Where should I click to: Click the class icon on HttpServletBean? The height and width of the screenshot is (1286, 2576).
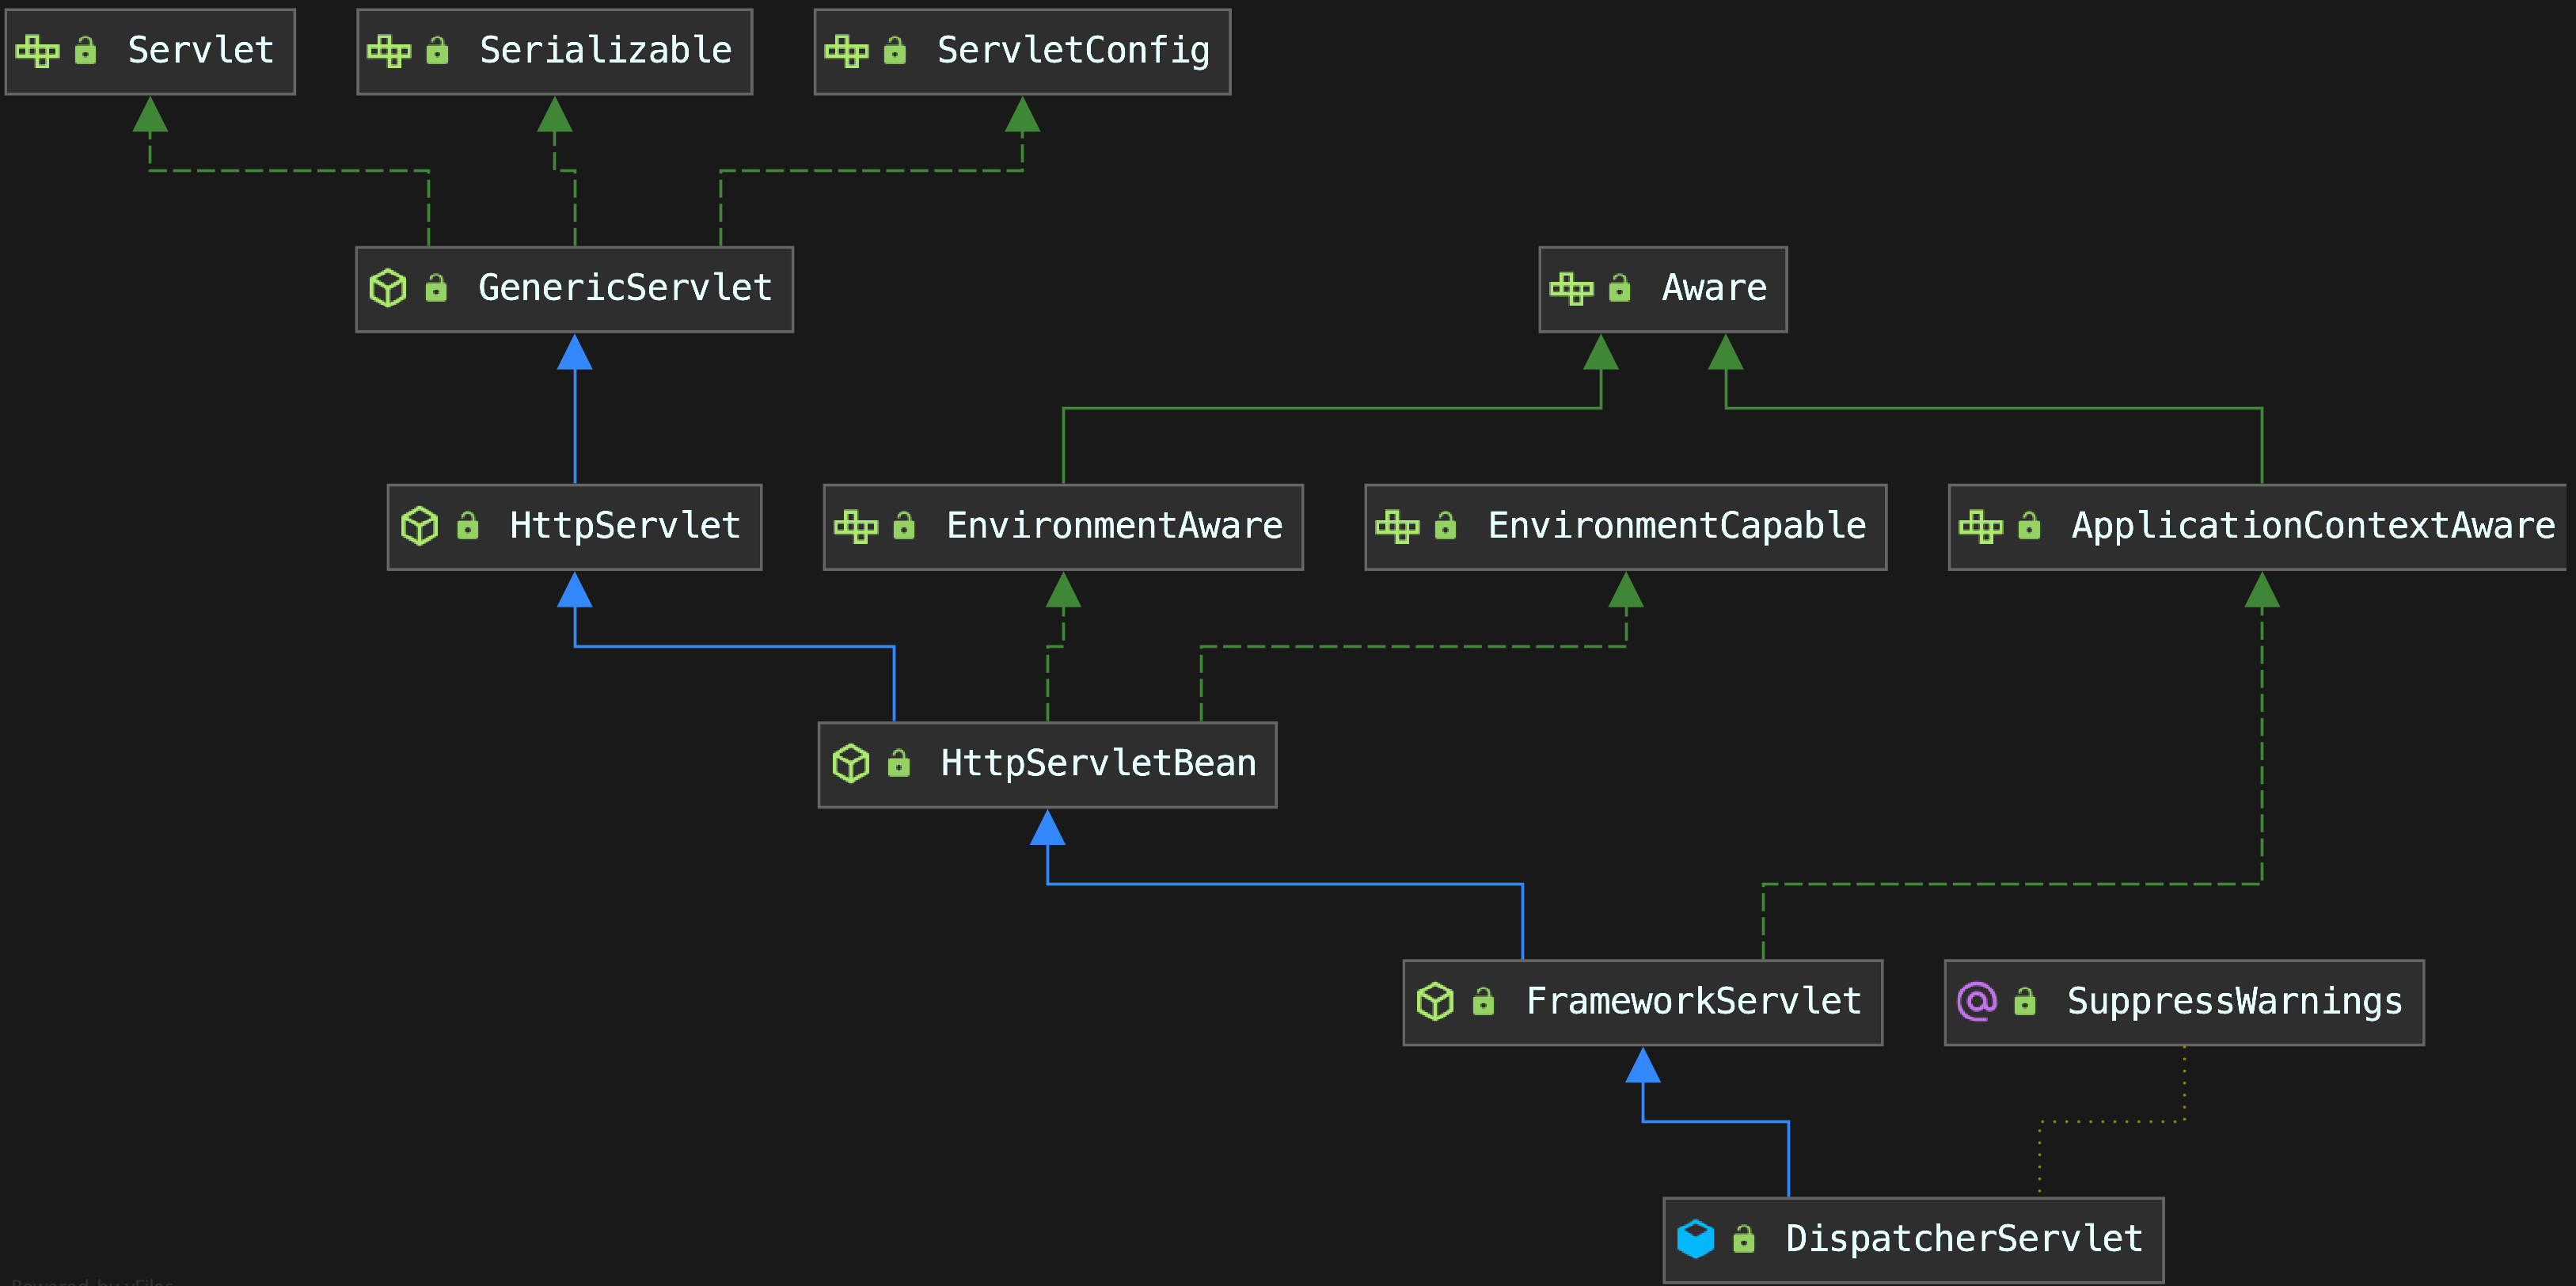[x=851, y=764]
